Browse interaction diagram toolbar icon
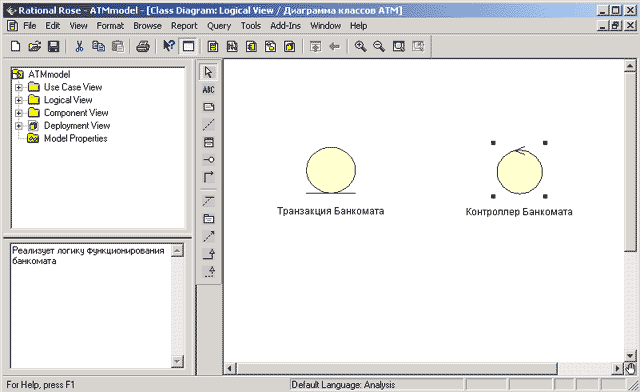Screen dimensions: 640x392 (232, 46)
